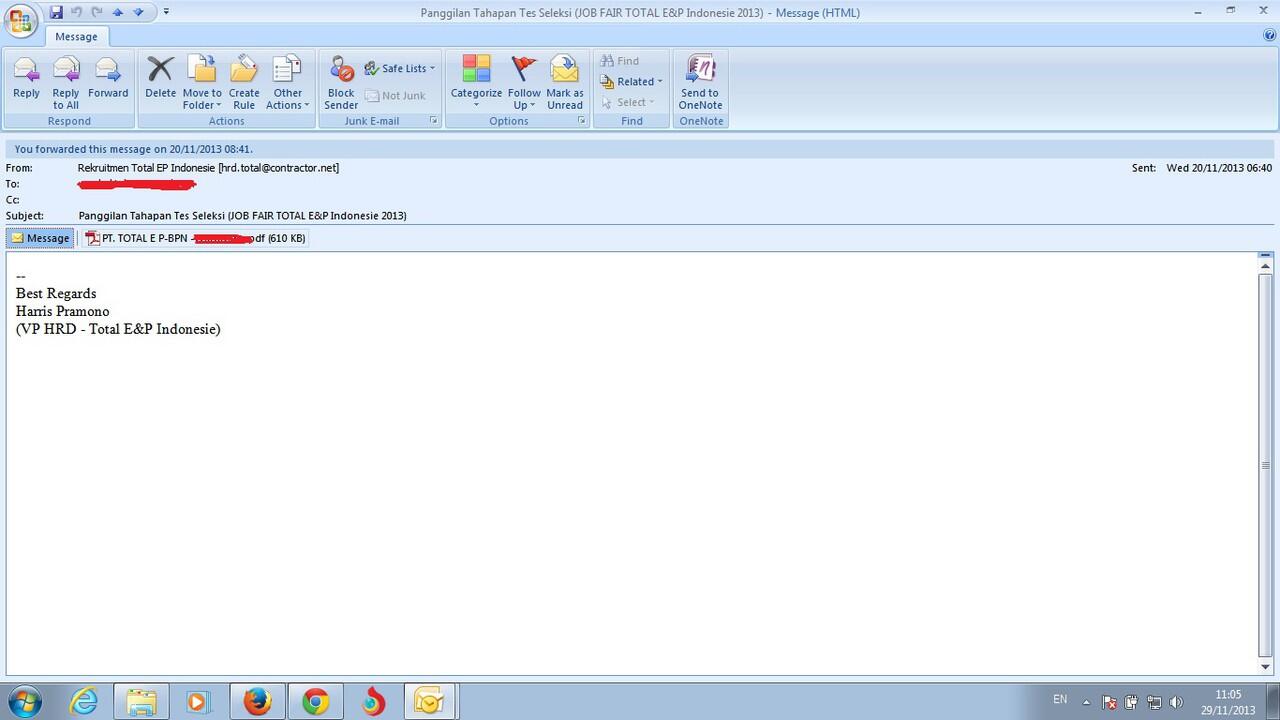Open the media player taskbar icon
Viewport: 1280px width, 720px height.
pyautogui.click(x=198, y=702)
